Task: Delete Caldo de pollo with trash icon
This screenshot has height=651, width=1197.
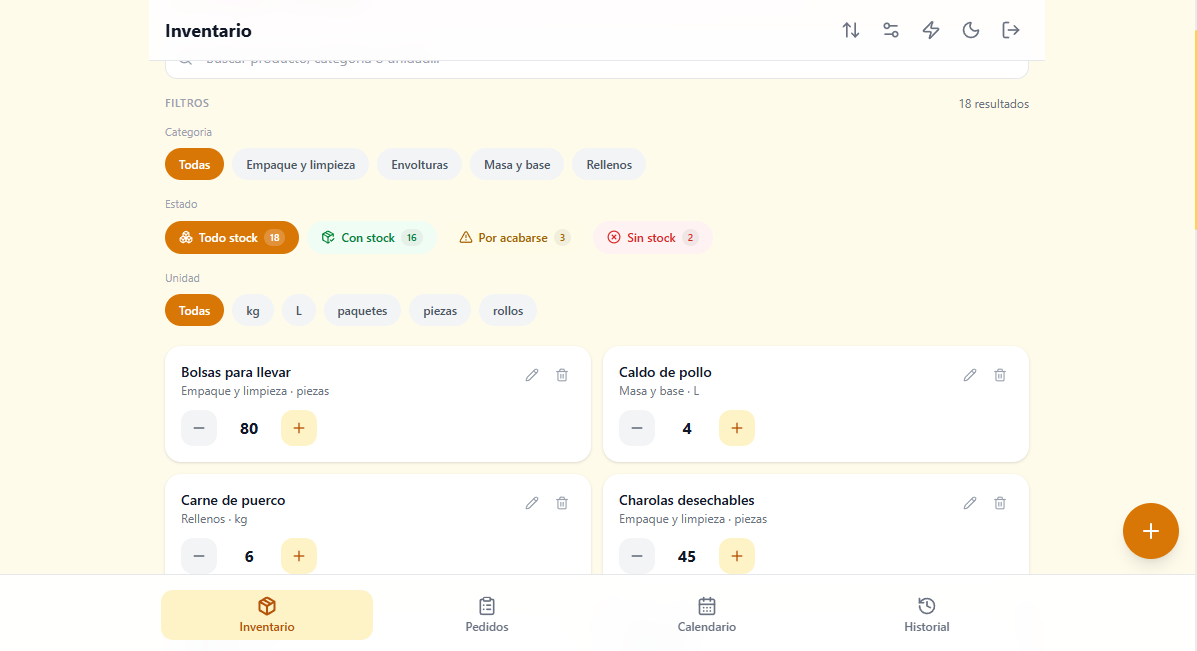Action: tap(1000, 375)
